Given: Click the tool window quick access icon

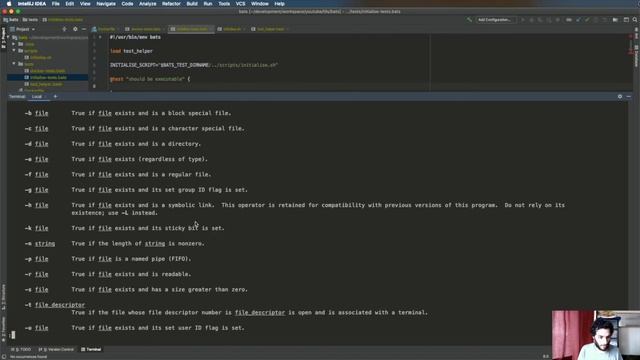Looking at the screenshot, I should [x=3, y=357].
